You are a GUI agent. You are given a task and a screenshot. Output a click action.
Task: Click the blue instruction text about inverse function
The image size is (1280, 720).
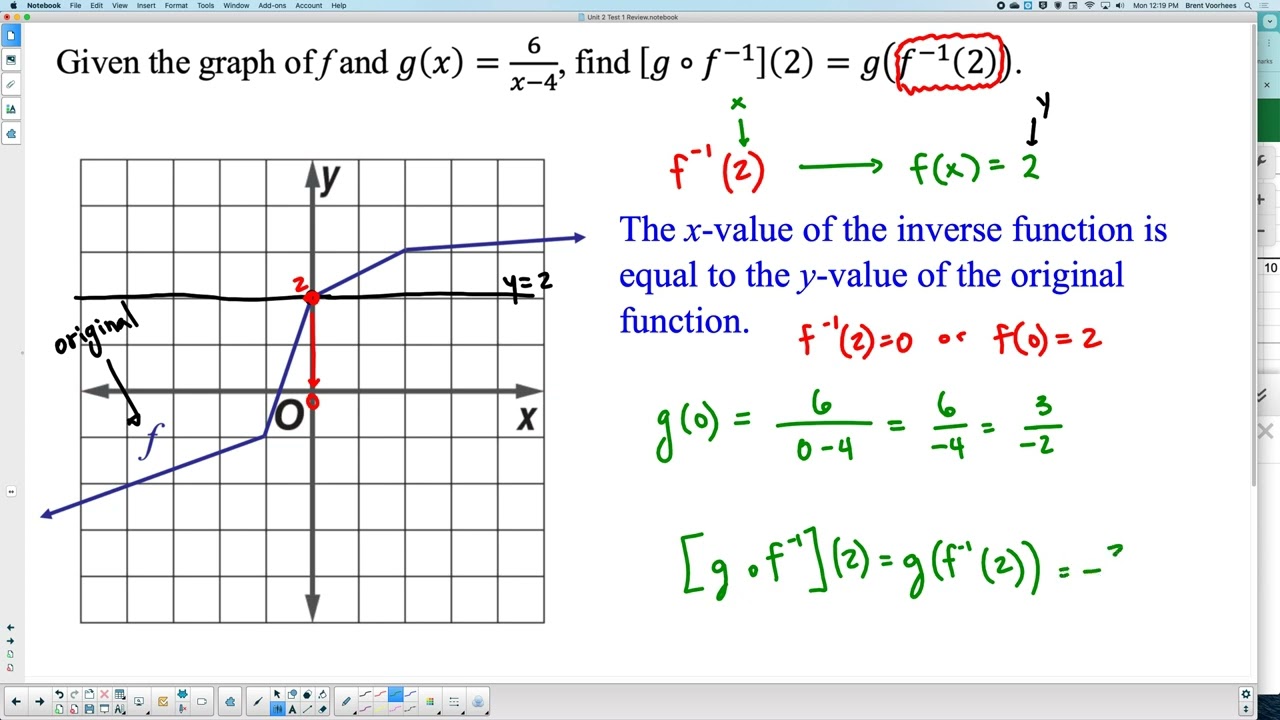click(893, 274)
